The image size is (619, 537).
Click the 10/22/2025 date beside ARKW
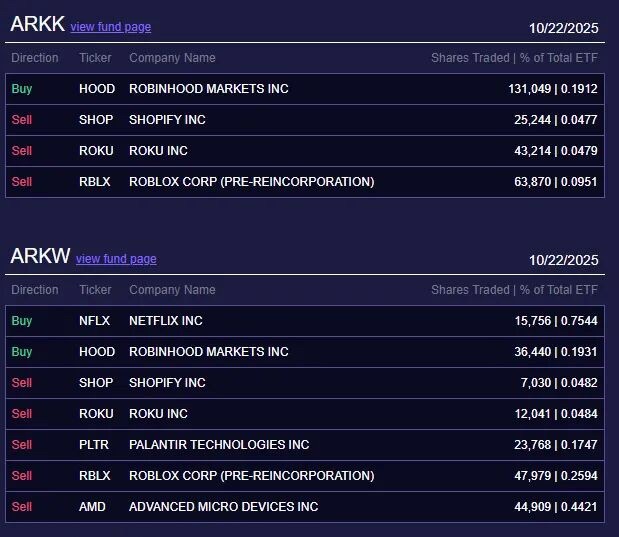click(x=563, y=260)
